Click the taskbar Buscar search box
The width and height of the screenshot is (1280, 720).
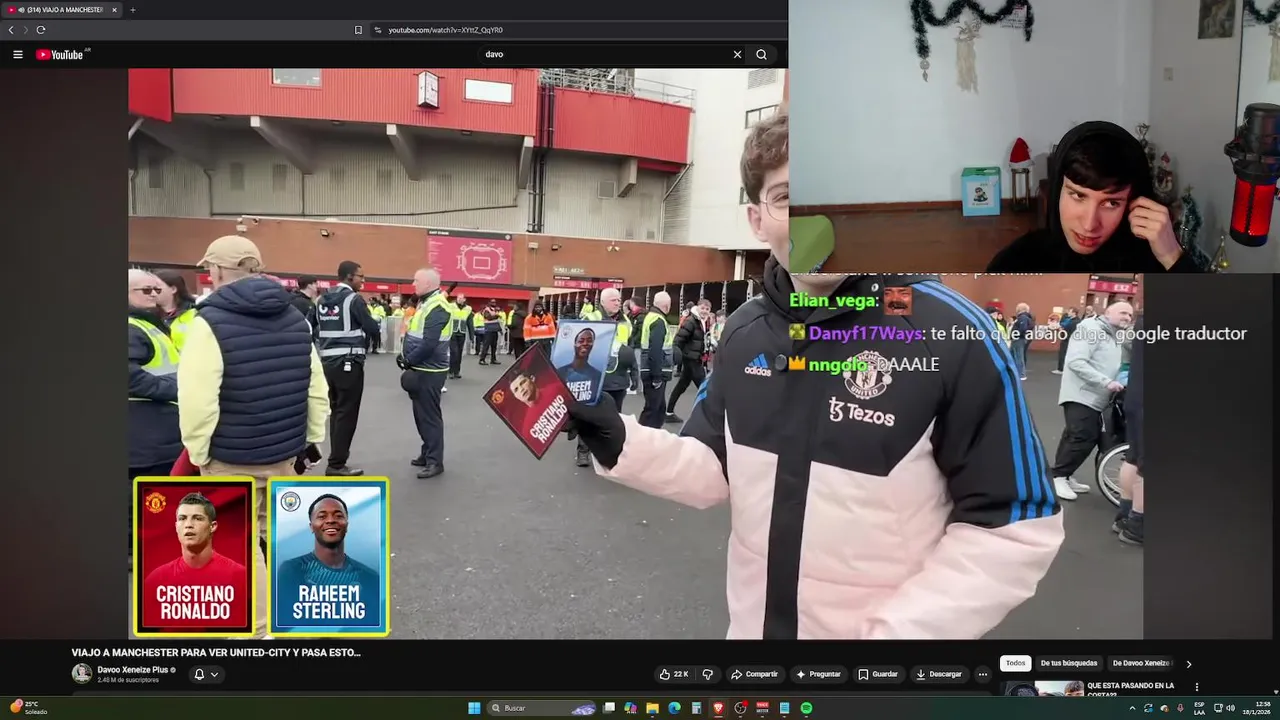click(x=542, y=708)
